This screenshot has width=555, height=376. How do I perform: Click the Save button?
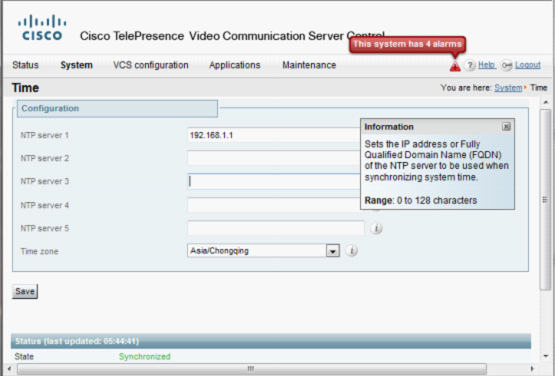click(x=25, y=291)
